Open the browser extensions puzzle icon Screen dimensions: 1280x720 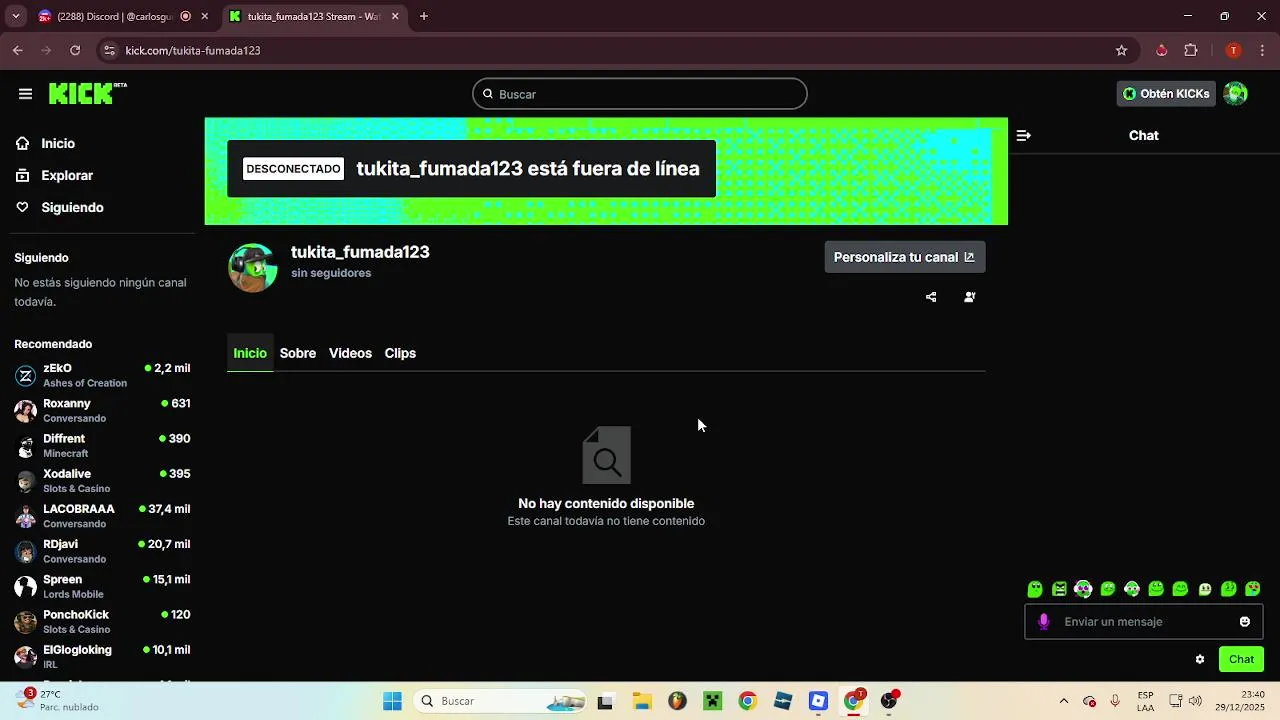pos(1191,50)
